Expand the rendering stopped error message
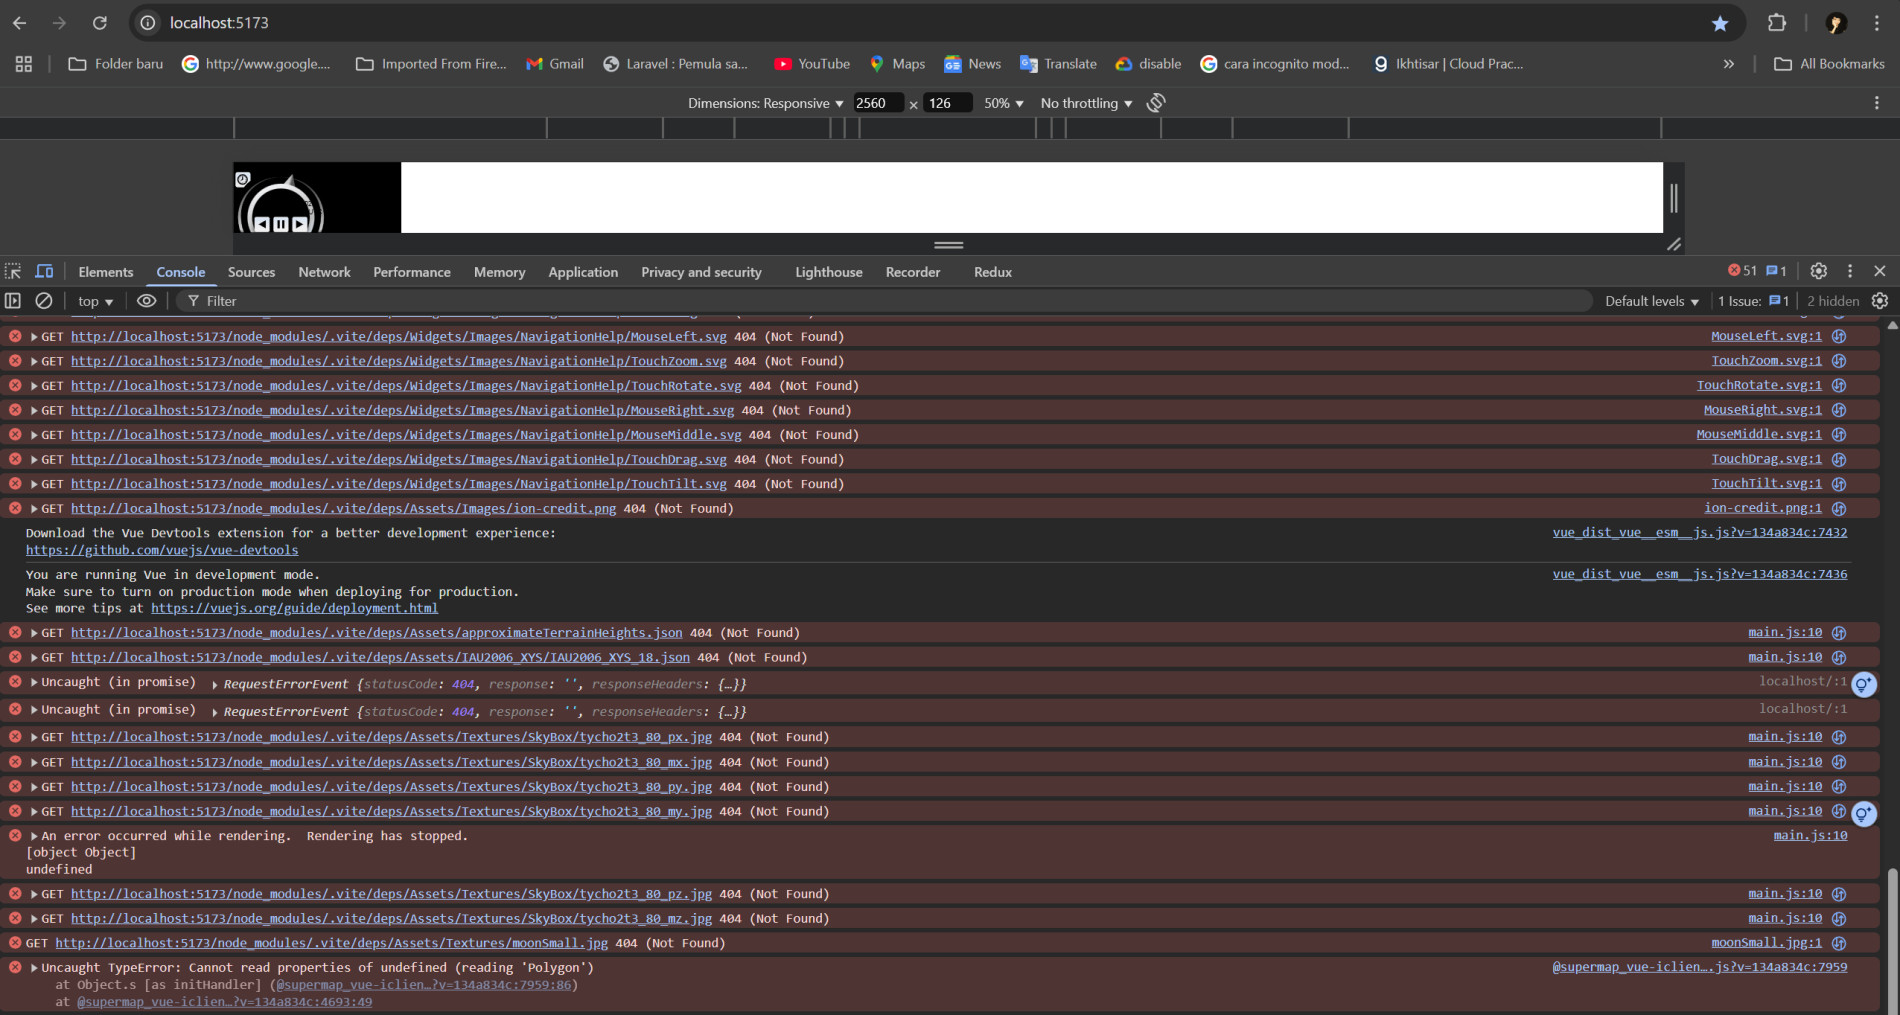 pos(34,836)
